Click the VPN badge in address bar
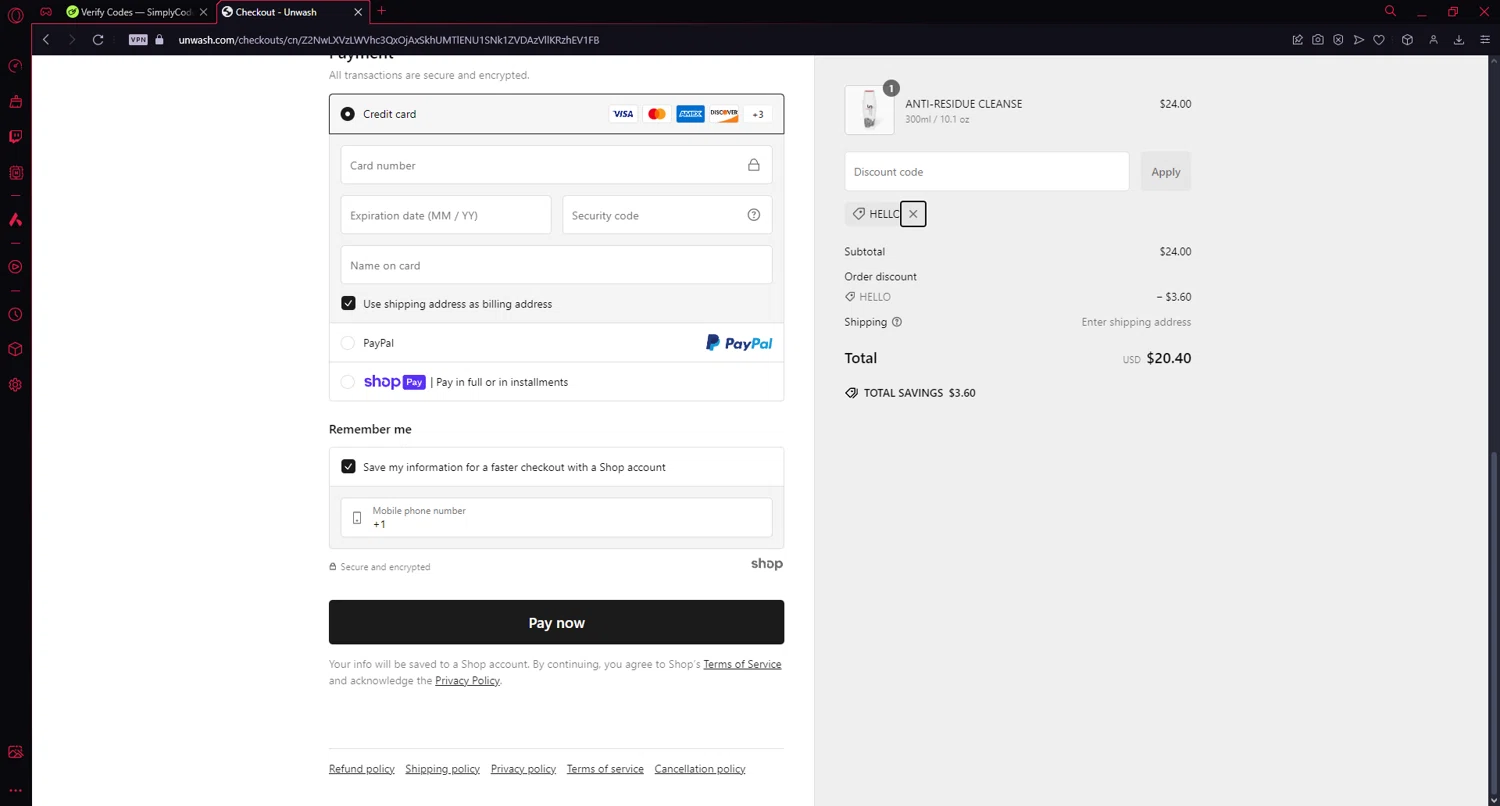The width and height of the screenshot is (1500, 806). click(138, 40)
